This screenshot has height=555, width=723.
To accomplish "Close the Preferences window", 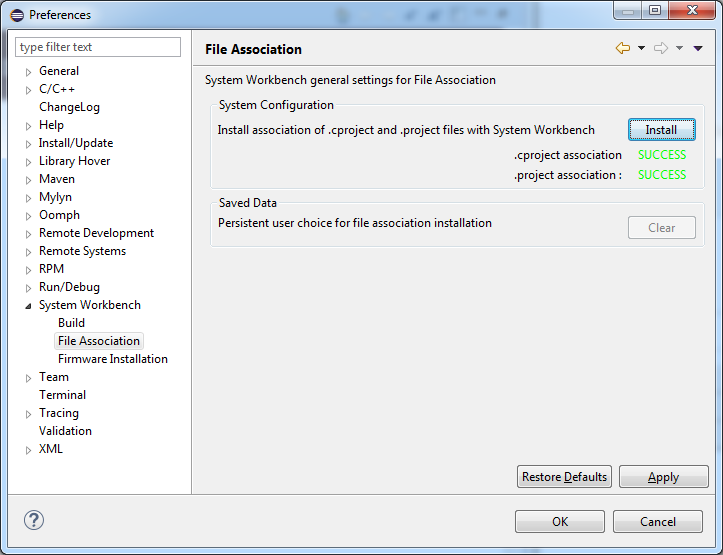I will 692,10.
